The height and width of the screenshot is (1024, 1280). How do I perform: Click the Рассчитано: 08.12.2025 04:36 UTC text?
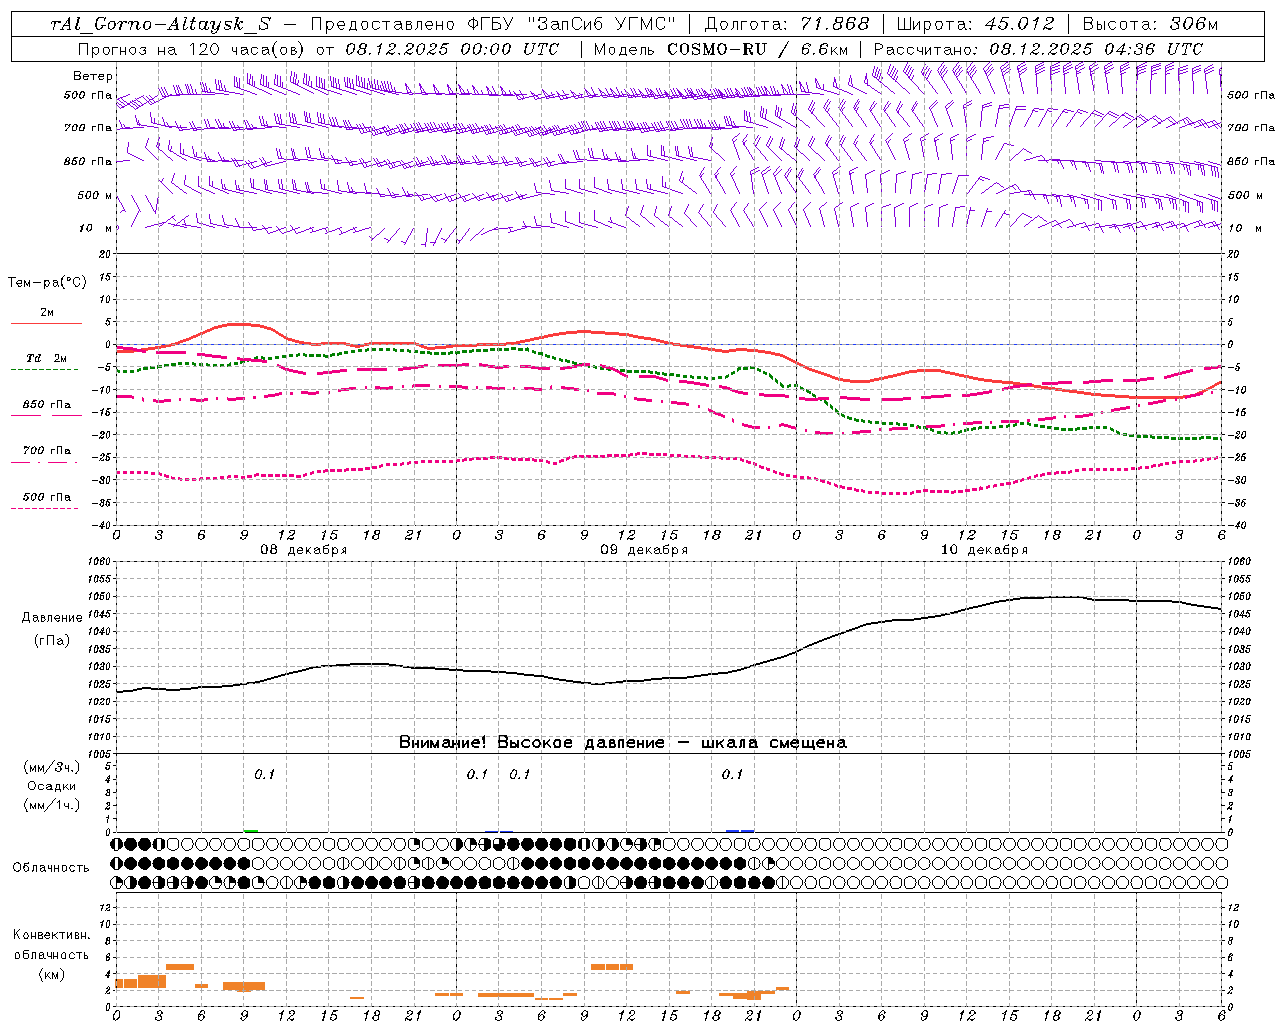(1038, 49)
